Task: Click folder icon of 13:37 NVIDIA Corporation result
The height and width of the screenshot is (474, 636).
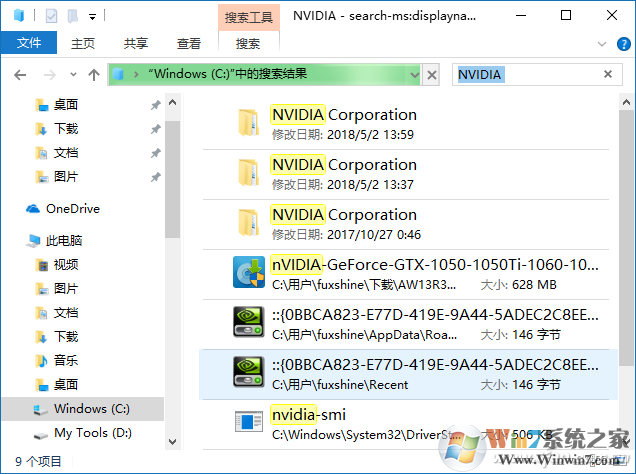Action: (249, 172)
